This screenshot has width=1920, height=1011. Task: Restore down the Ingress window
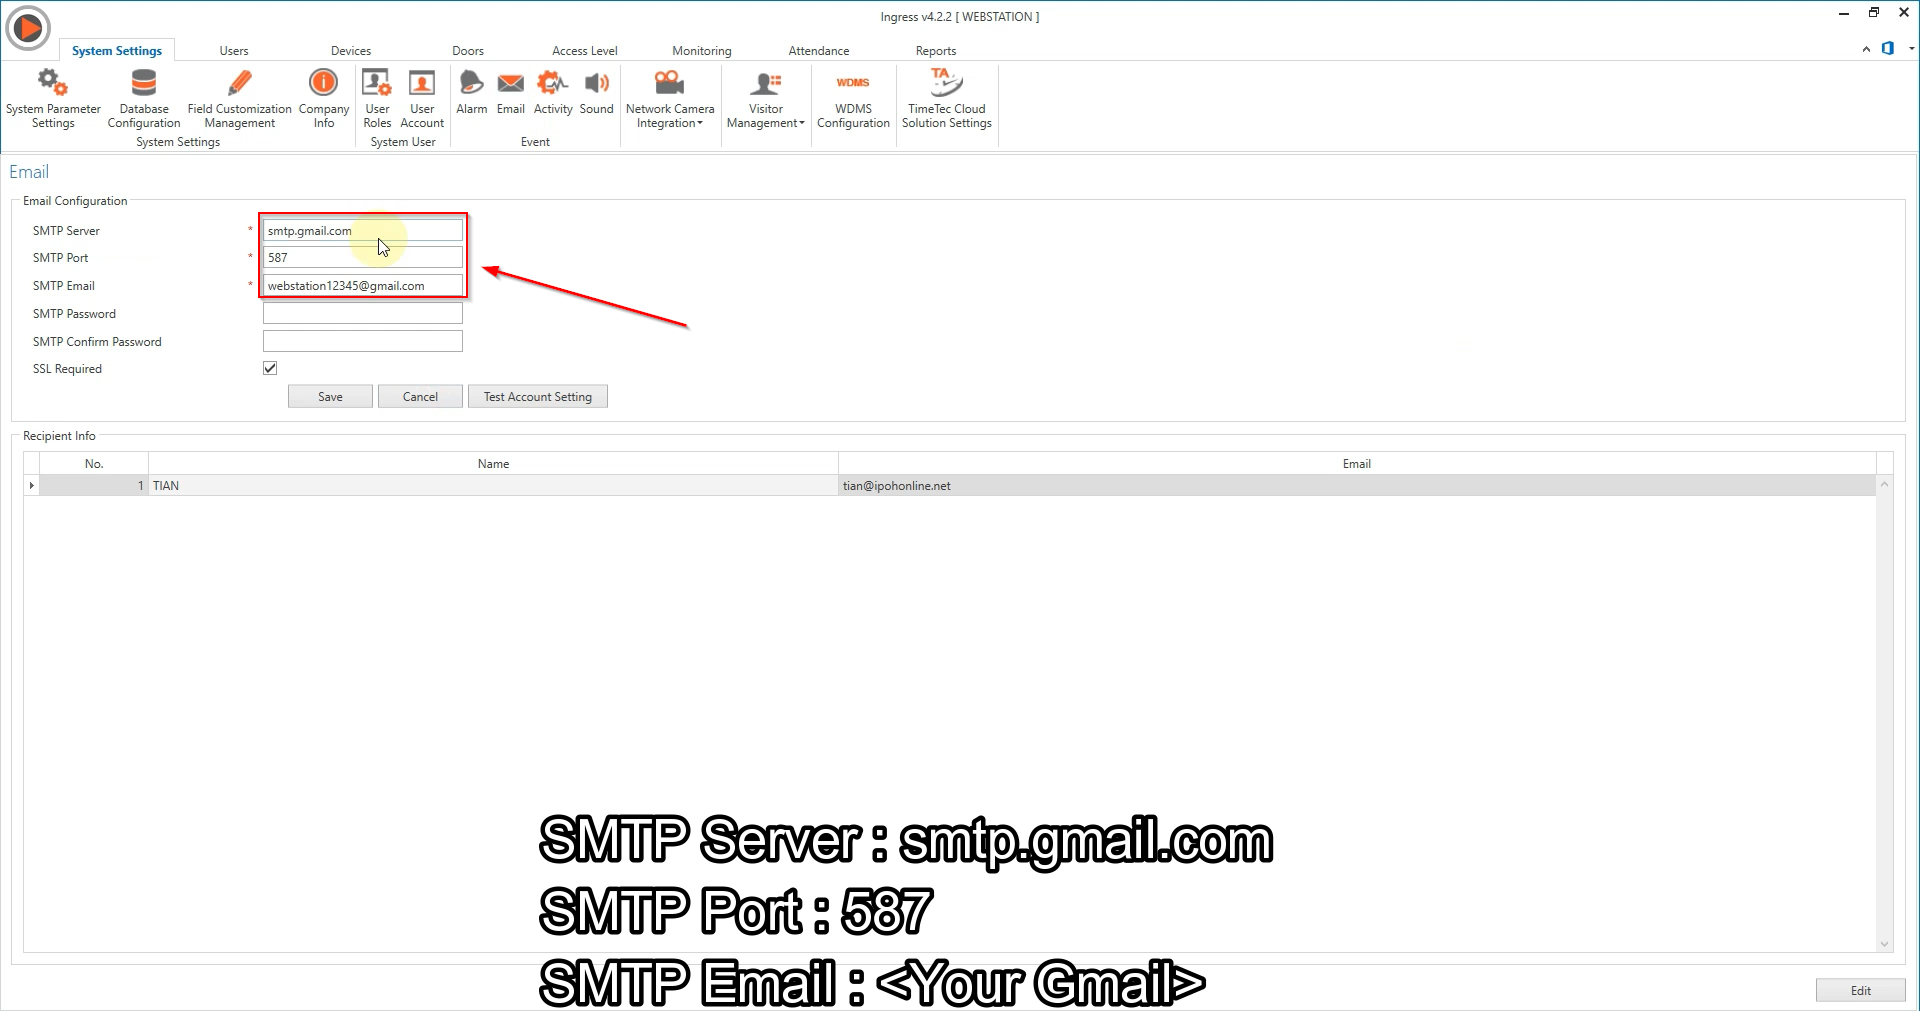tap(1874, 13)
